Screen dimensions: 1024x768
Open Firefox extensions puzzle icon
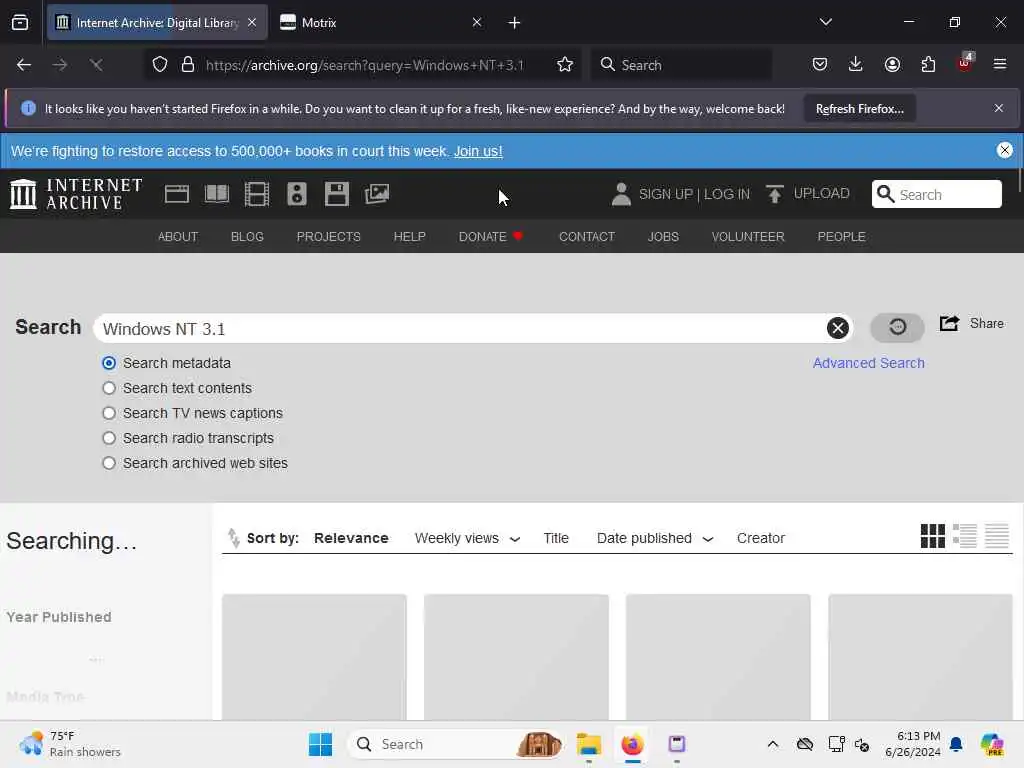(928, 65)
